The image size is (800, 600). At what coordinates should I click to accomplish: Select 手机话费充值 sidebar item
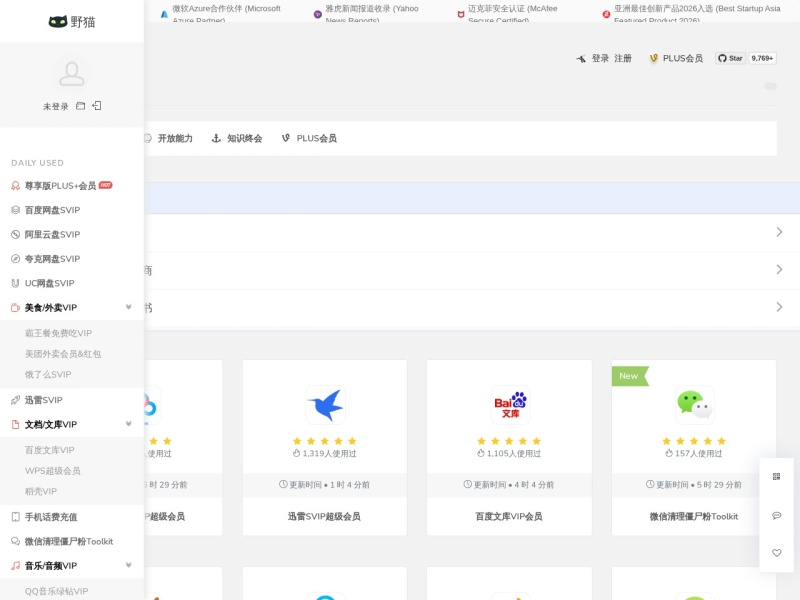[51, 517]
